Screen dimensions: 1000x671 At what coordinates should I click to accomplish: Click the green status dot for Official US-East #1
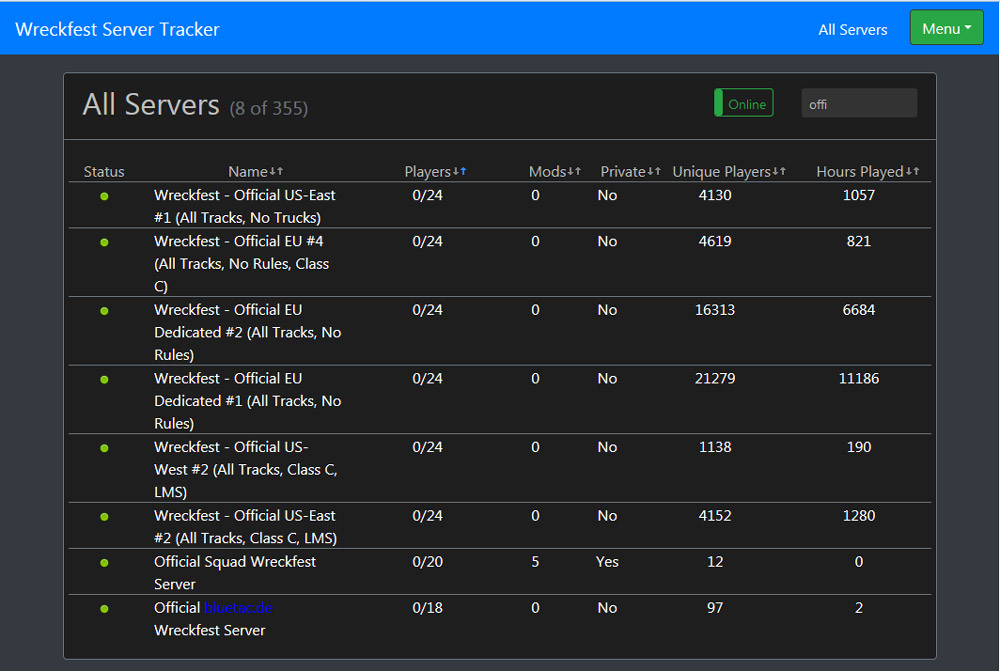[x=104, y=196]
